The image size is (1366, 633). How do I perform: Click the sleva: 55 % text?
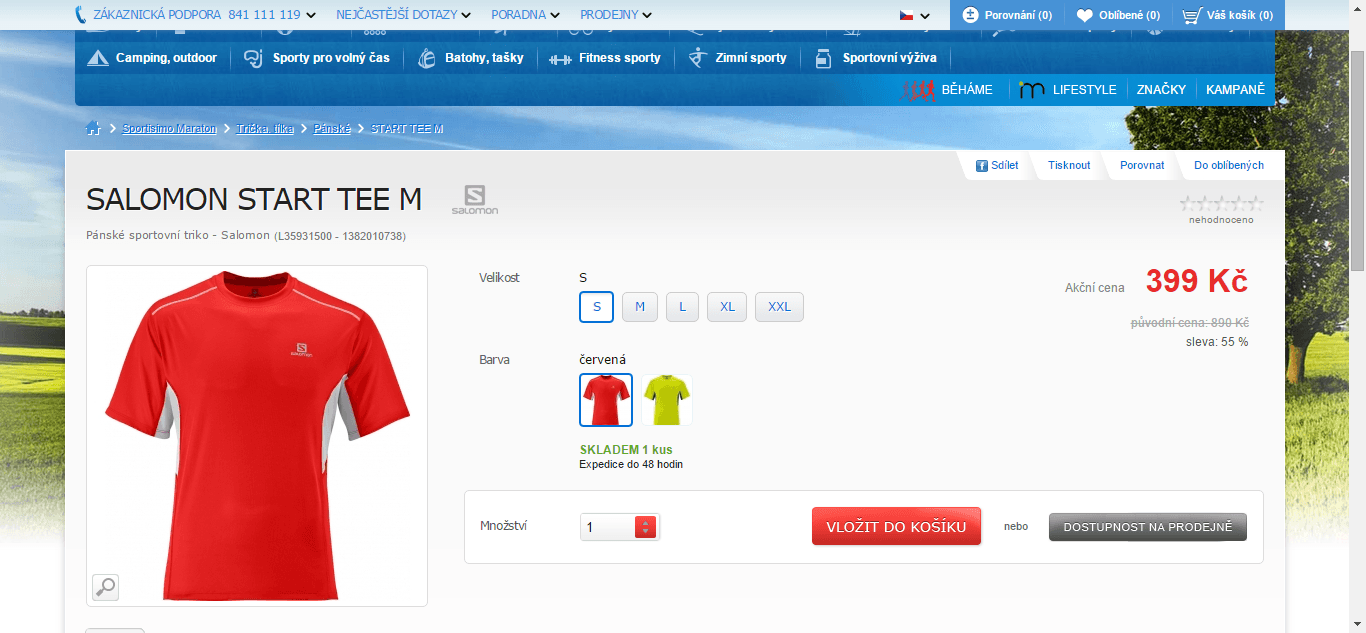tap(1216, 342)
